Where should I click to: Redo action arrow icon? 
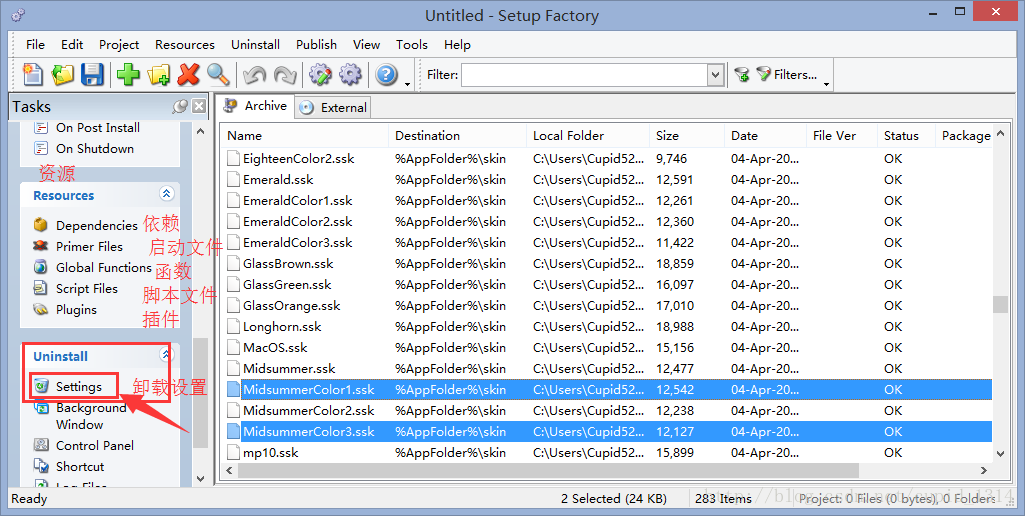tap(284, 75)
